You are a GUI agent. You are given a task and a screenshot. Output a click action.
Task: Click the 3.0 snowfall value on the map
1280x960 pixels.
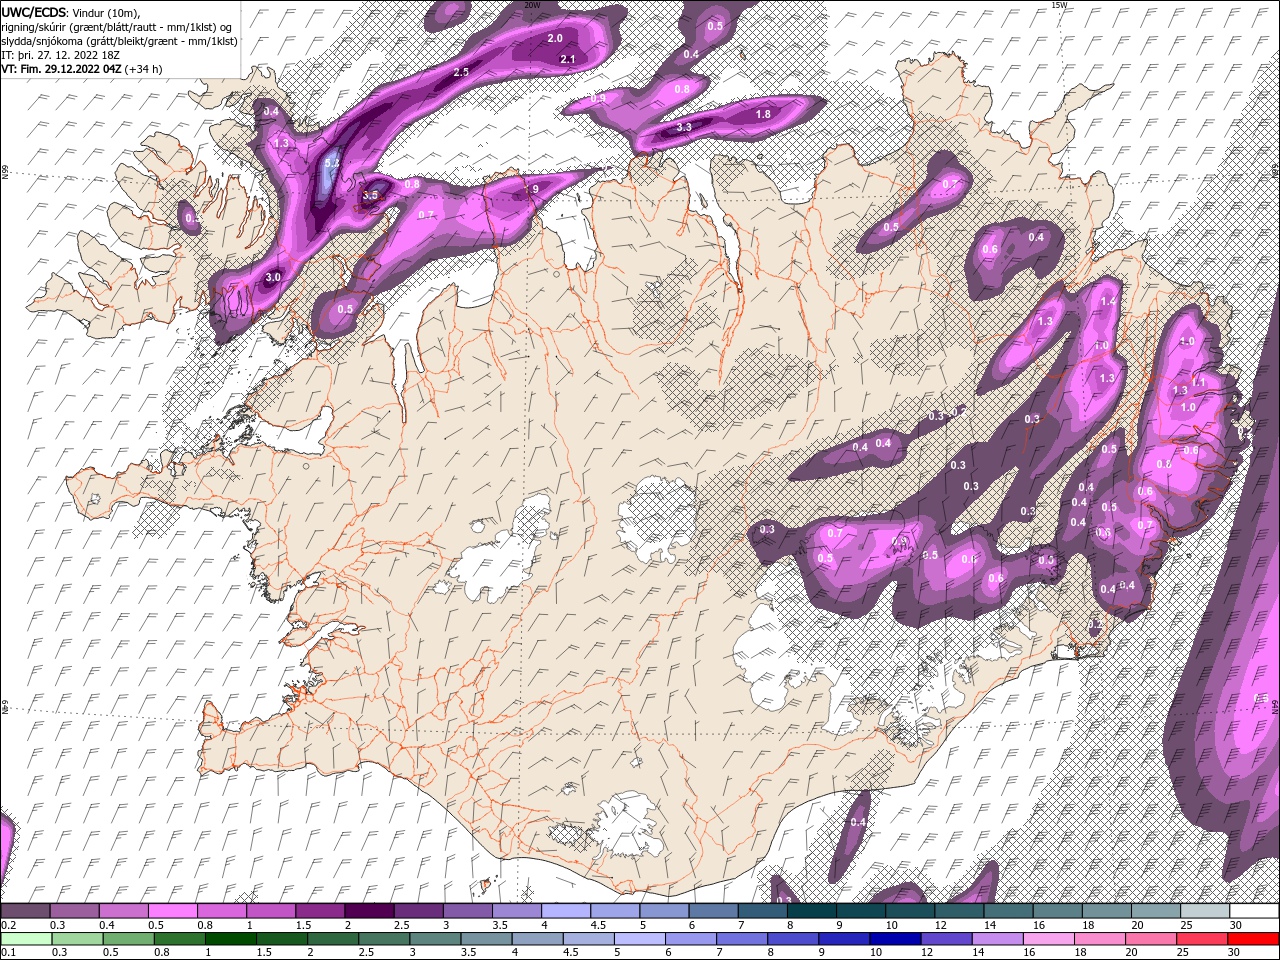pyautogui.click(x=272, y=277)
